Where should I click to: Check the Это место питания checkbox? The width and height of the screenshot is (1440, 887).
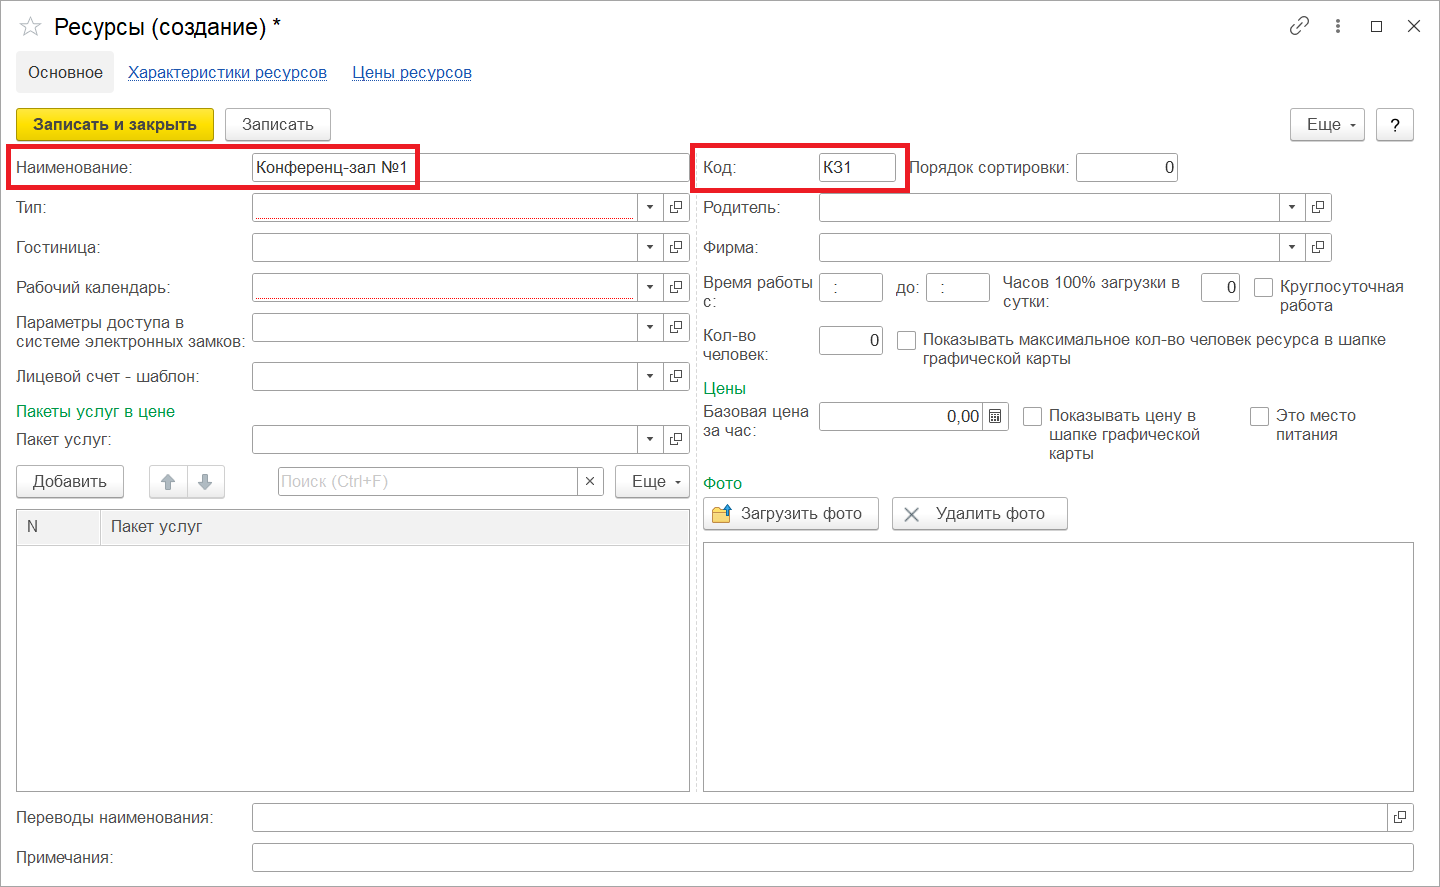tap(1259, 416)
